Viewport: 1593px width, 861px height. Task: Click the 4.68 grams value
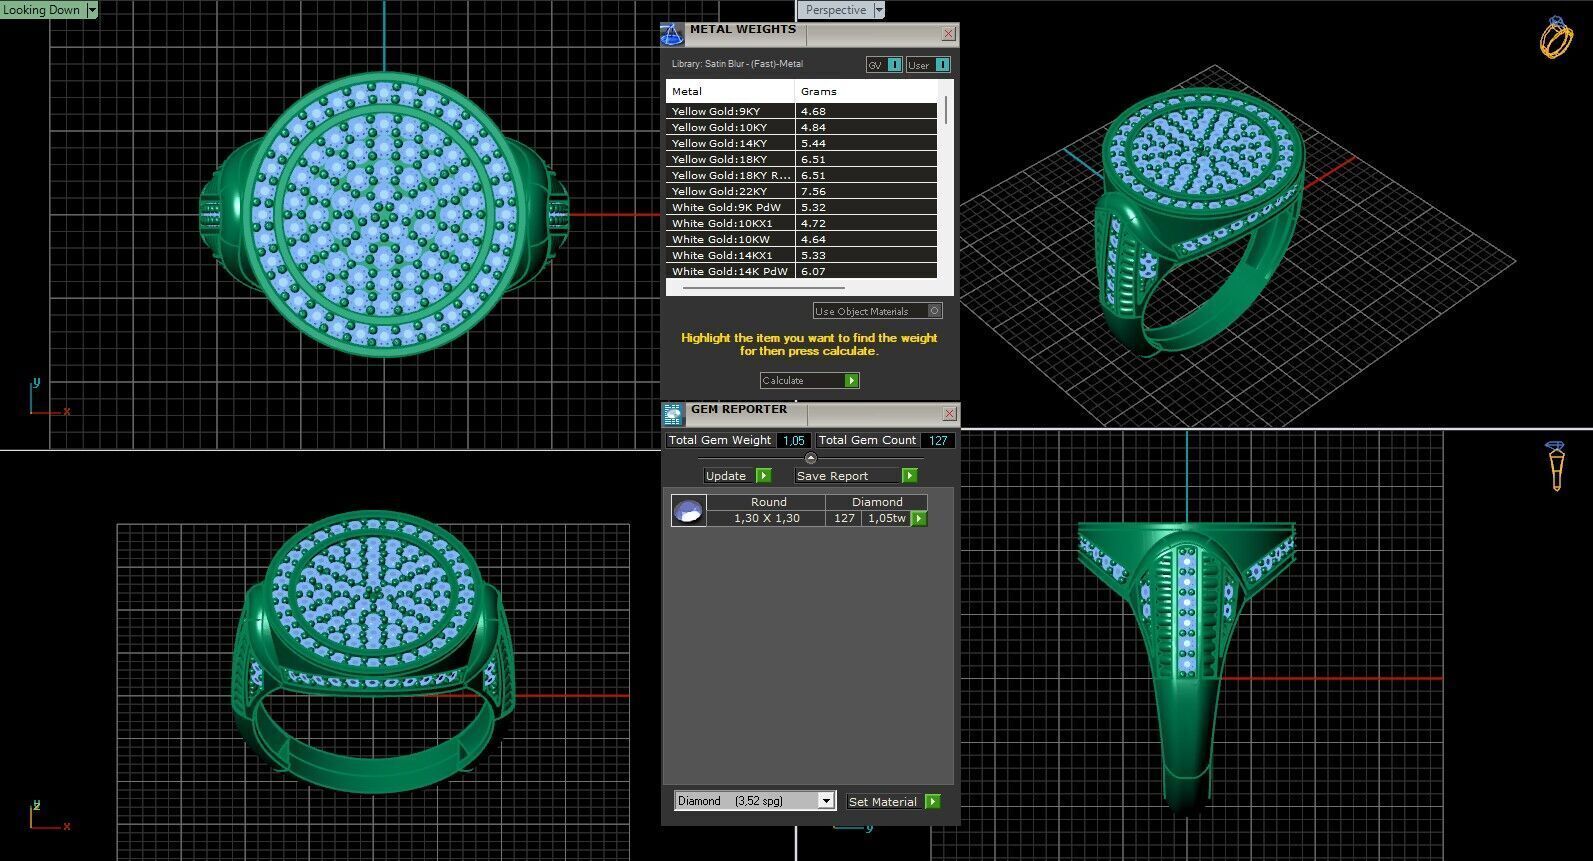[x=813, y=111]
